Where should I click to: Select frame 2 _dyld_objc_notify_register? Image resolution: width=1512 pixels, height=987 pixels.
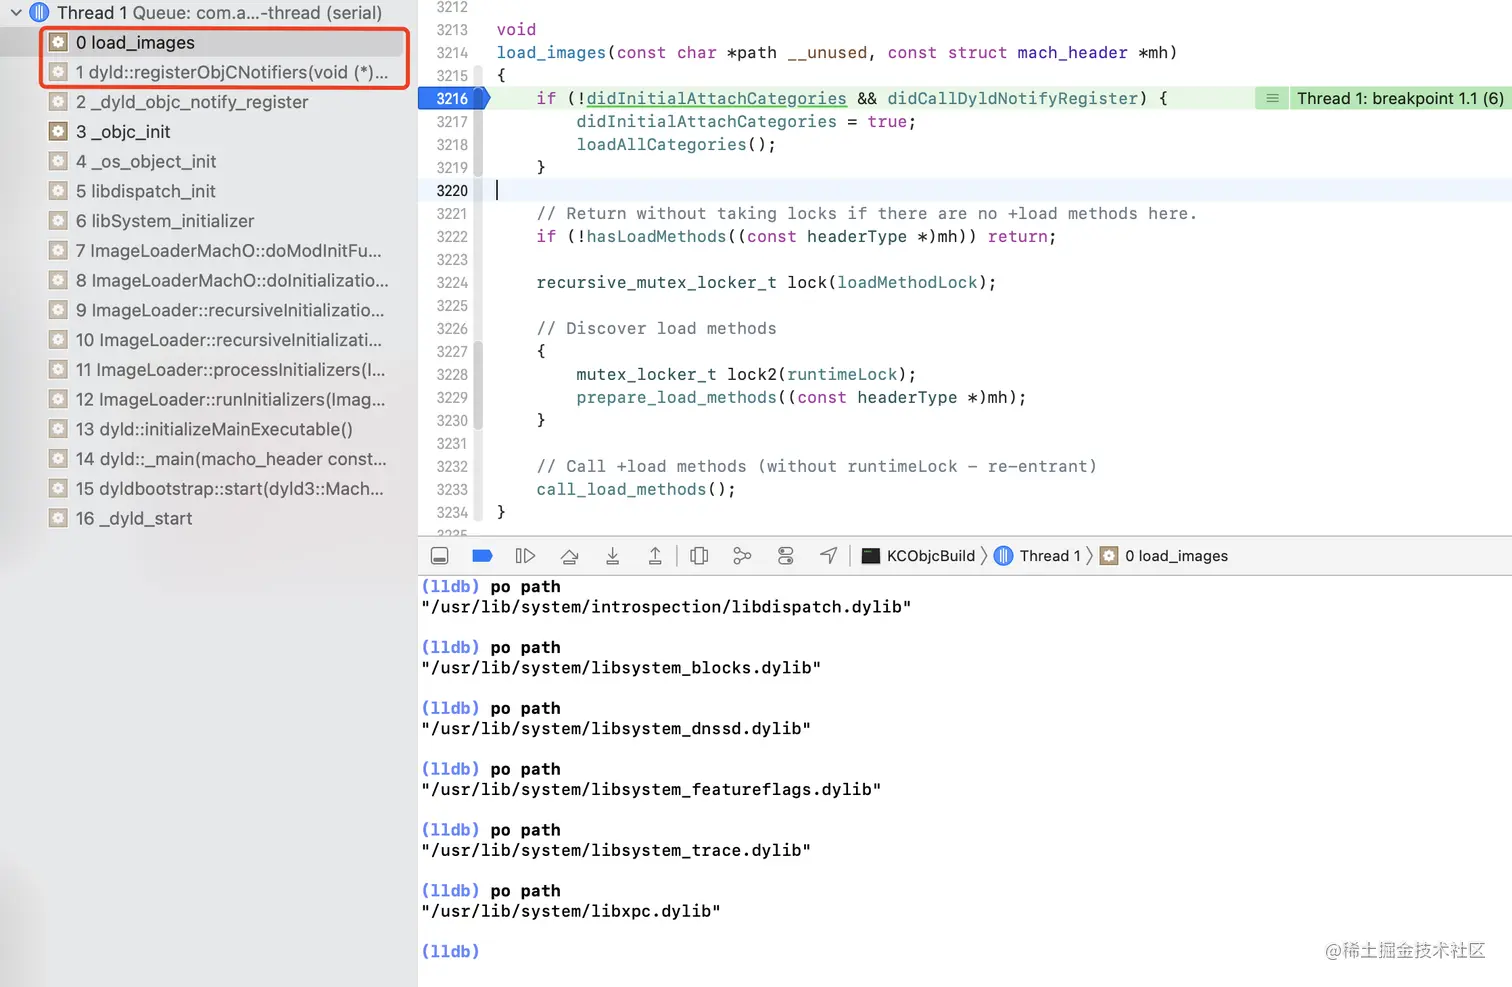click(x=208, y=102)
